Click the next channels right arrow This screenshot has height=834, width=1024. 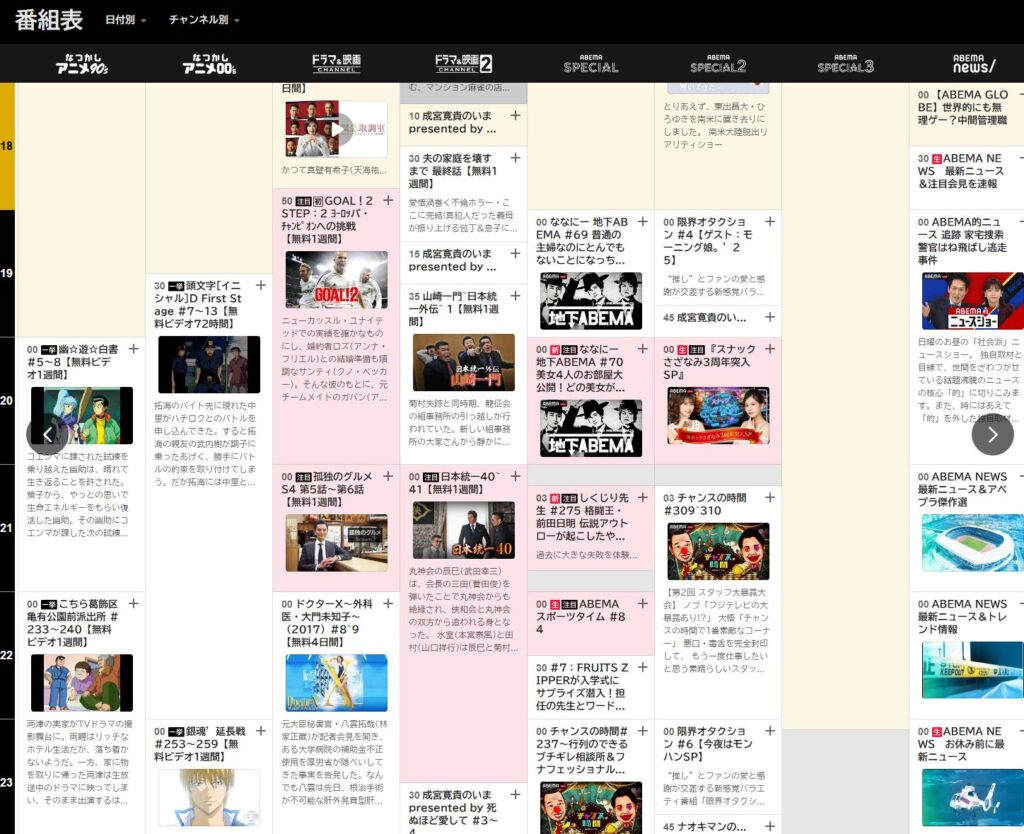click(x=992, y=434)
